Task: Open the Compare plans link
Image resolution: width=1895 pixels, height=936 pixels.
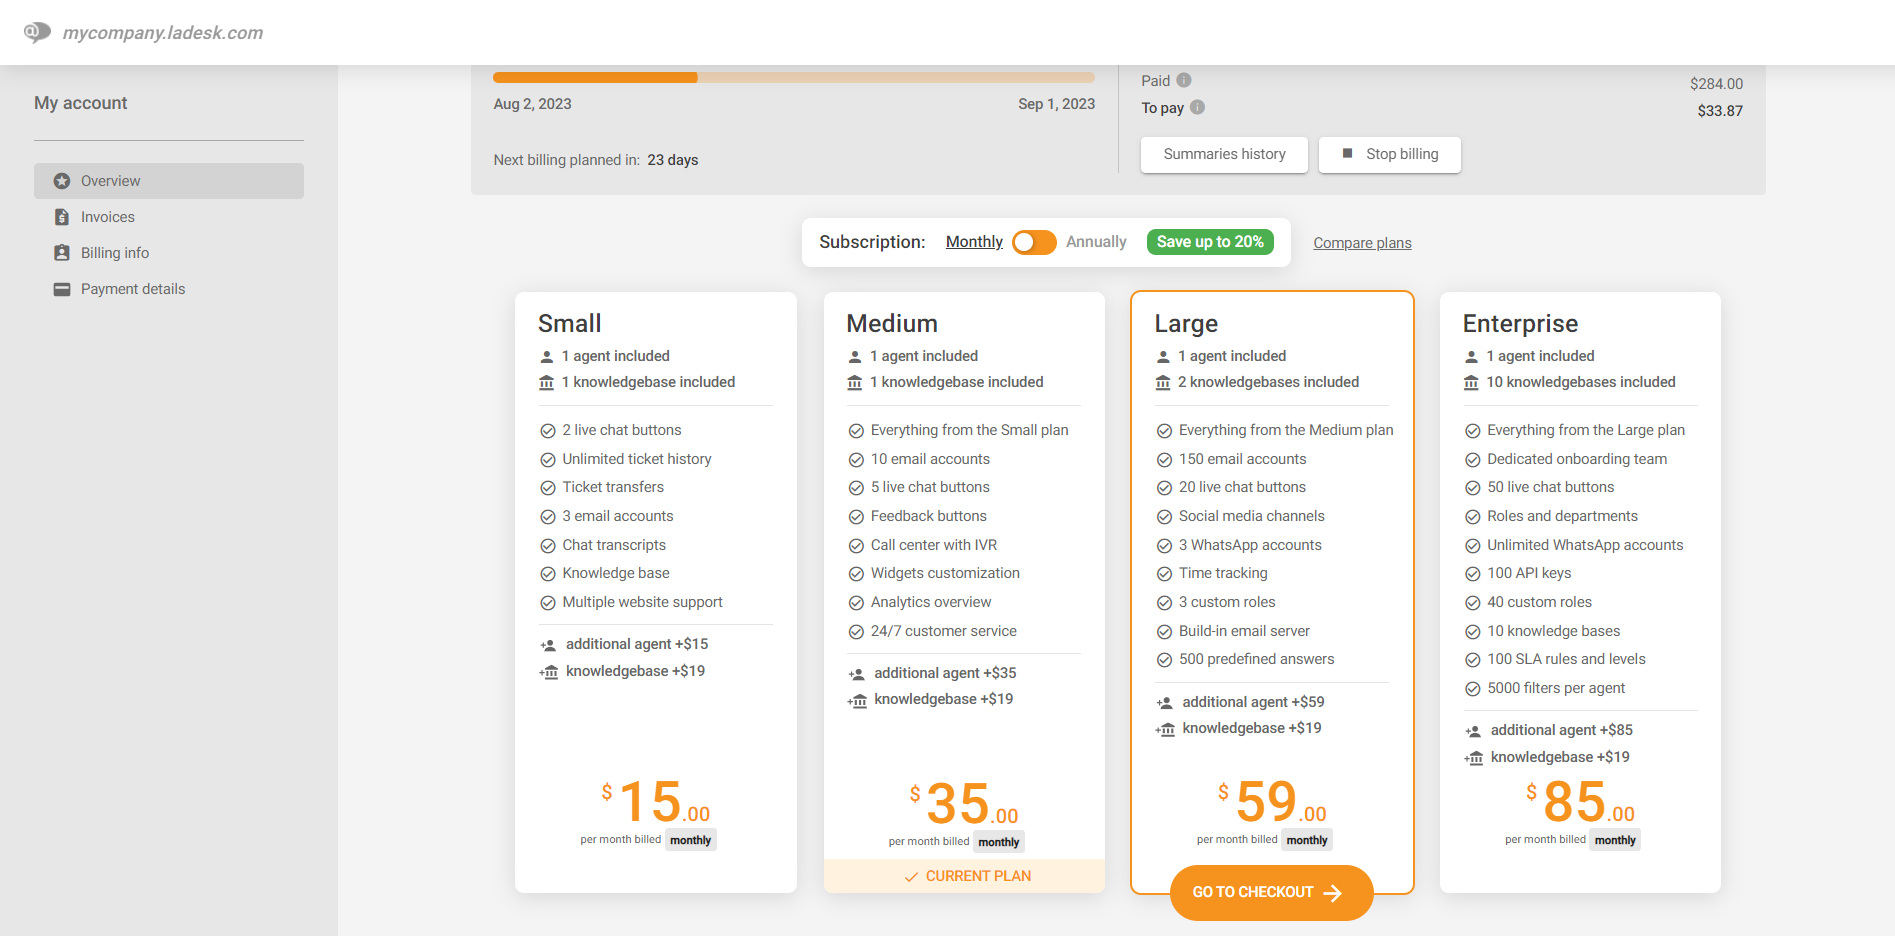Action: pos(1362,243)
